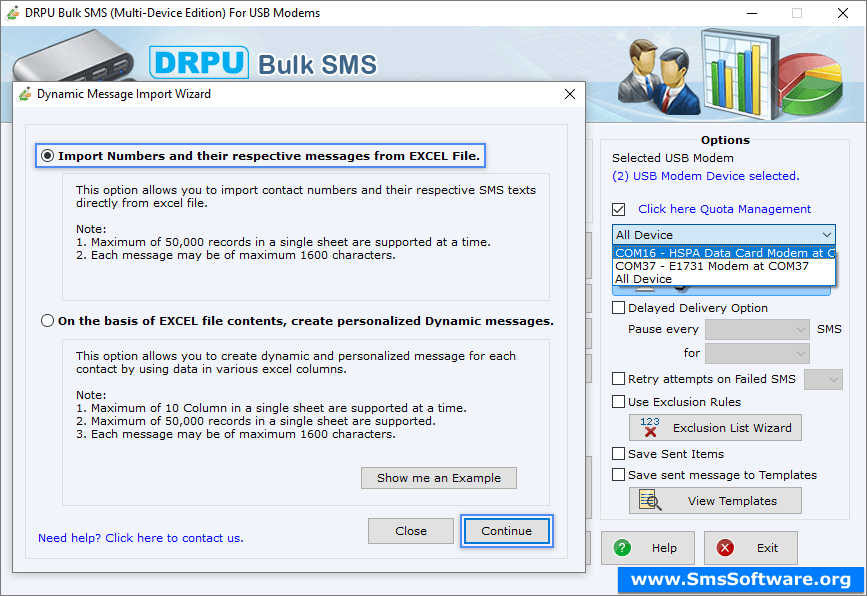The width and height of the screenshot is (867, 596).
Task: Click the View Templates button
Action: (x=715, y=500)
